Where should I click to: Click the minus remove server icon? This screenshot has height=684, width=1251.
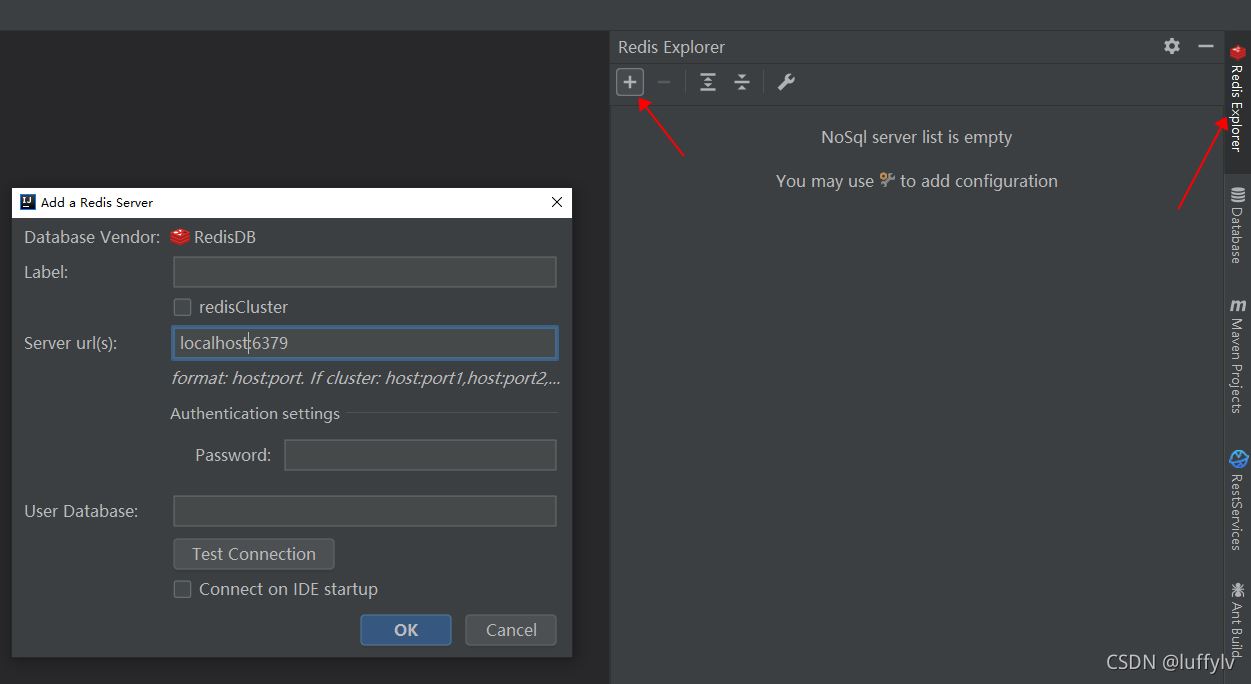click(x=664, y=82)
